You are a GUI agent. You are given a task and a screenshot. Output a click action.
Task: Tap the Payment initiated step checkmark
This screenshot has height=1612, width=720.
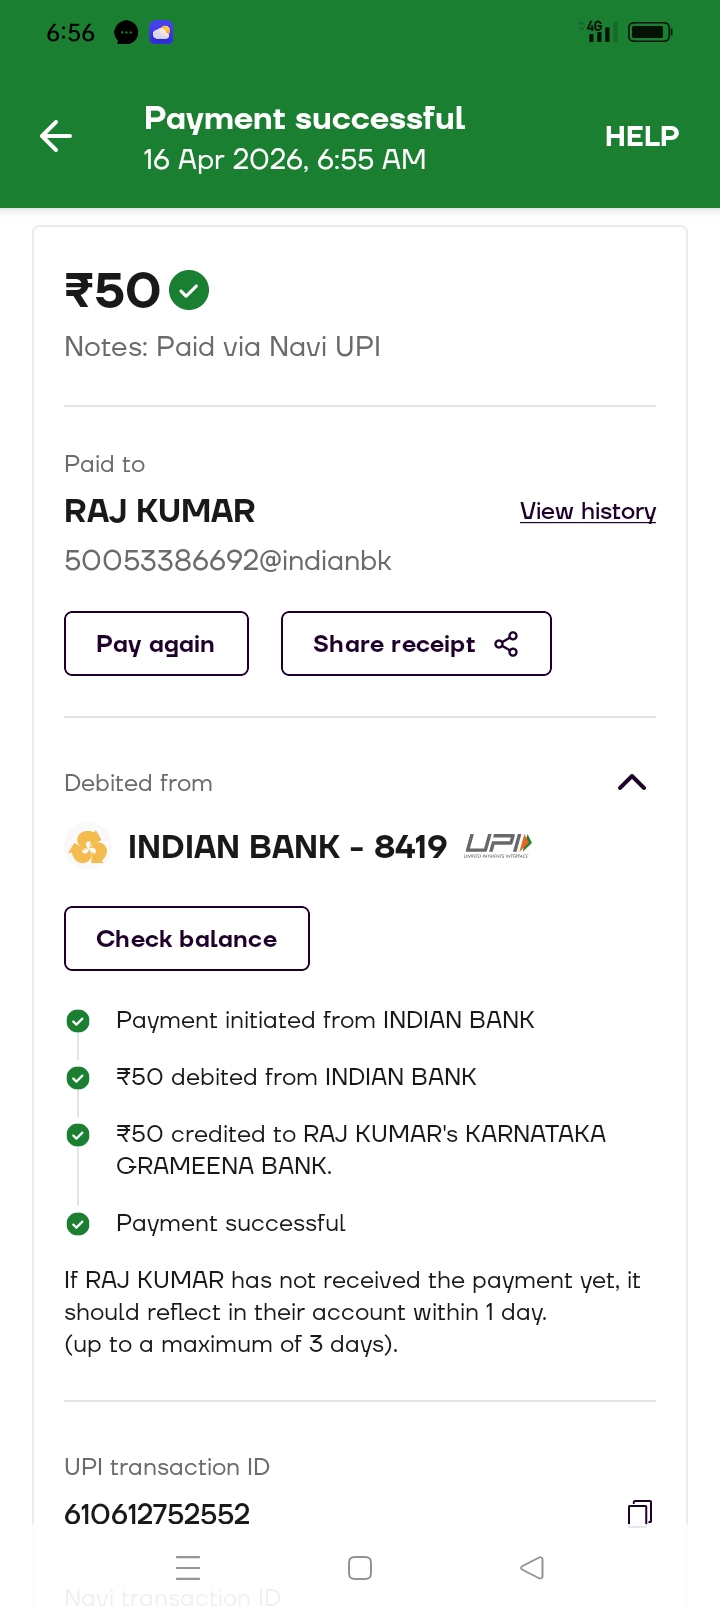click(78, 1021)
